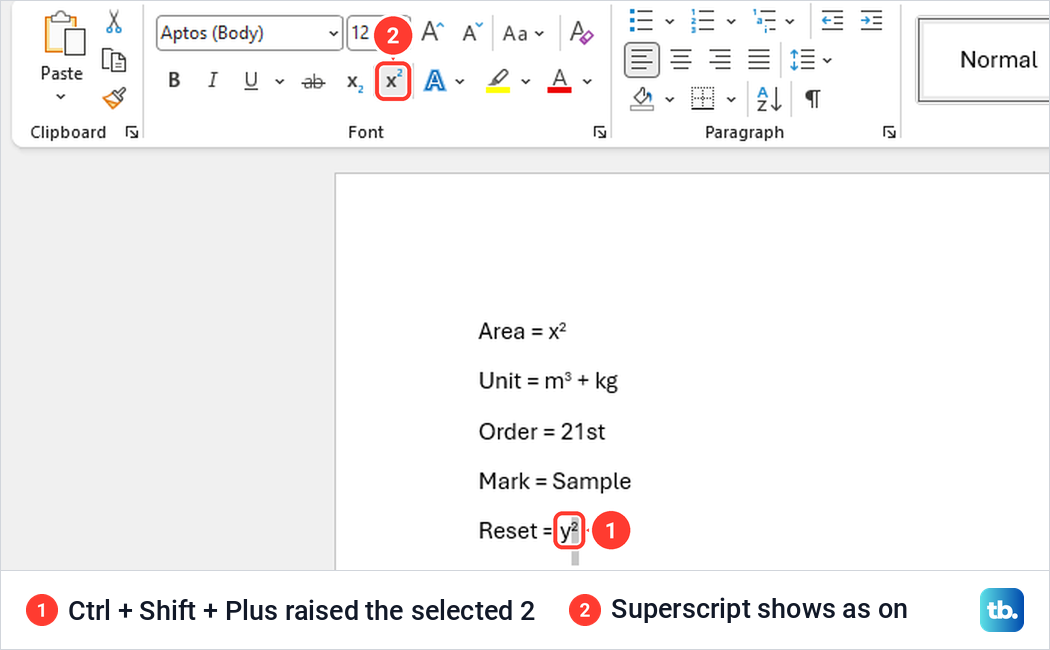This screenshot has width=1050, height=650.
Task: Open Clipboard pane dialog launcher
Action: (x=132, y=133)
